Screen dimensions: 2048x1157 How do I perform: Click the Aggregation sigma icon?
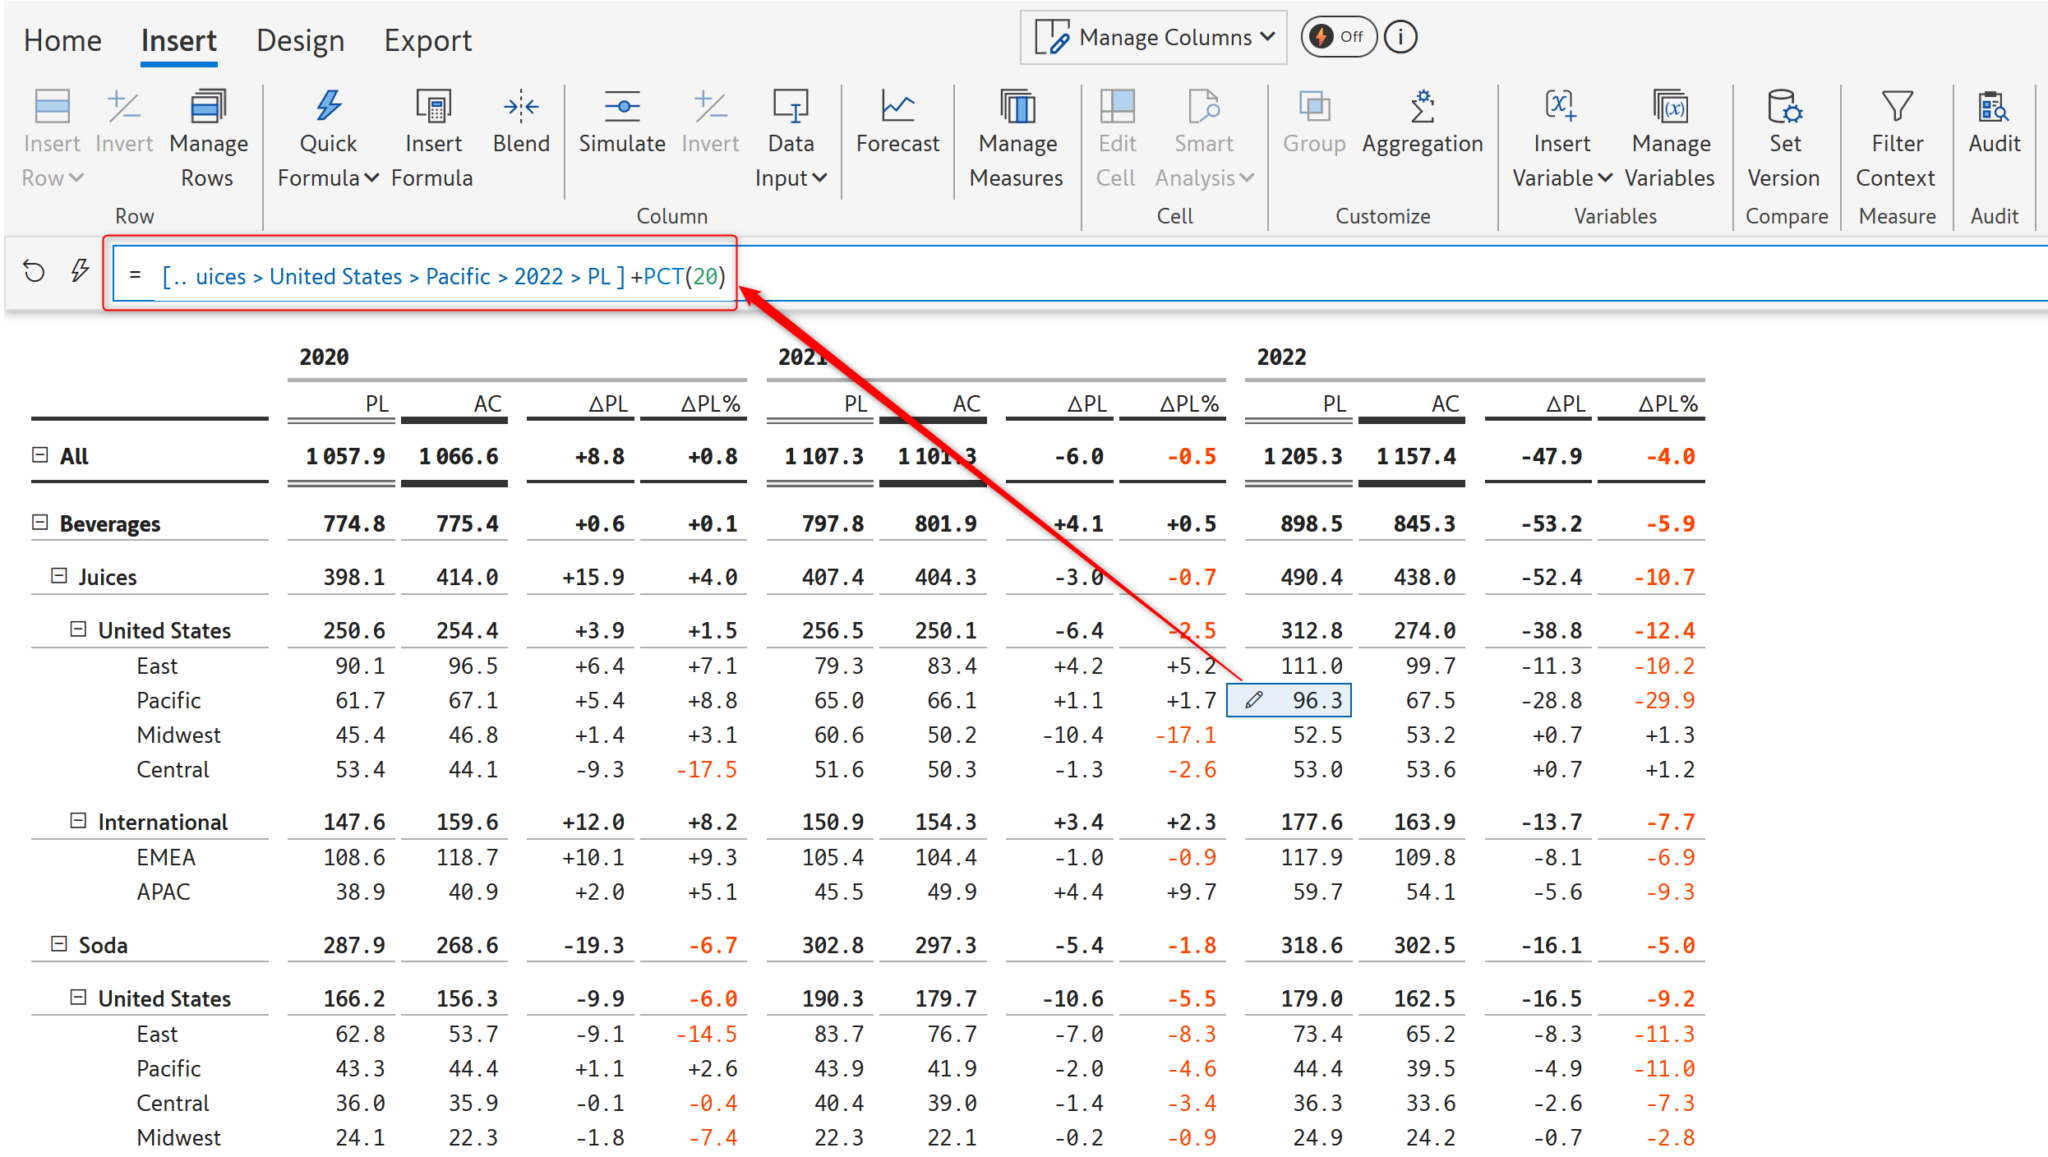click(x=1422, y=106)
